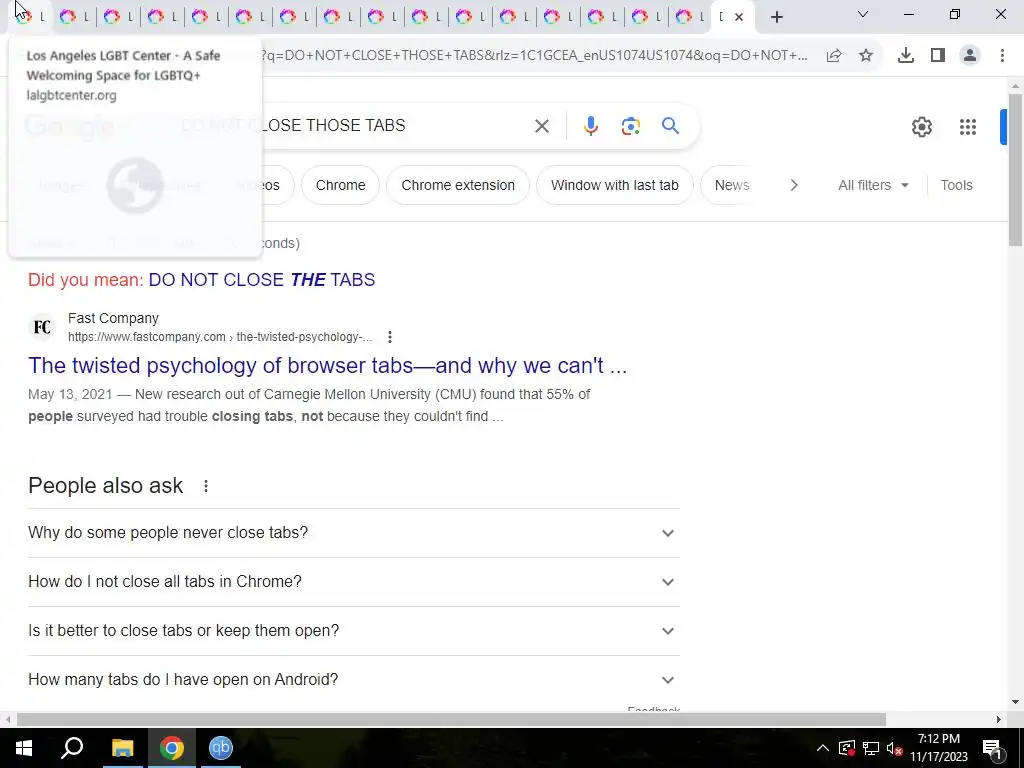Open Windows taskbar search
This screenshot has height=768, width=1024.
(x=72, y=748)
